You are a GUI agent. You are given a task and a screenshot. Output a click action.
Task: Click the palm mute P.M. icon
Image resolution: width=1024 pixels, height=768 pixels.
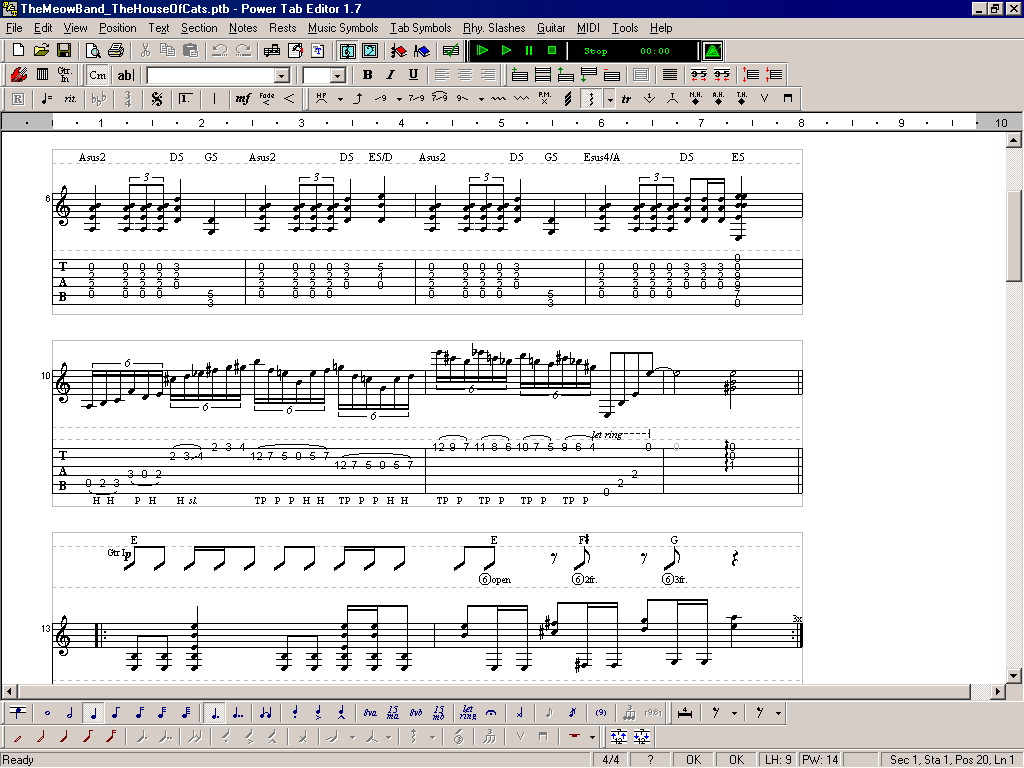pyautogui.click(x=545, y=99)
